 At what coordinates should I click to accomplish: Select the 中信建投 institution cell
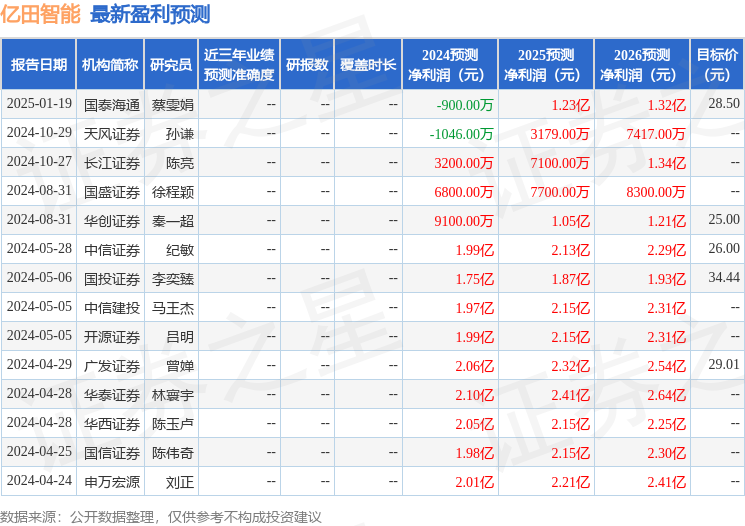[x=112, y=308]
